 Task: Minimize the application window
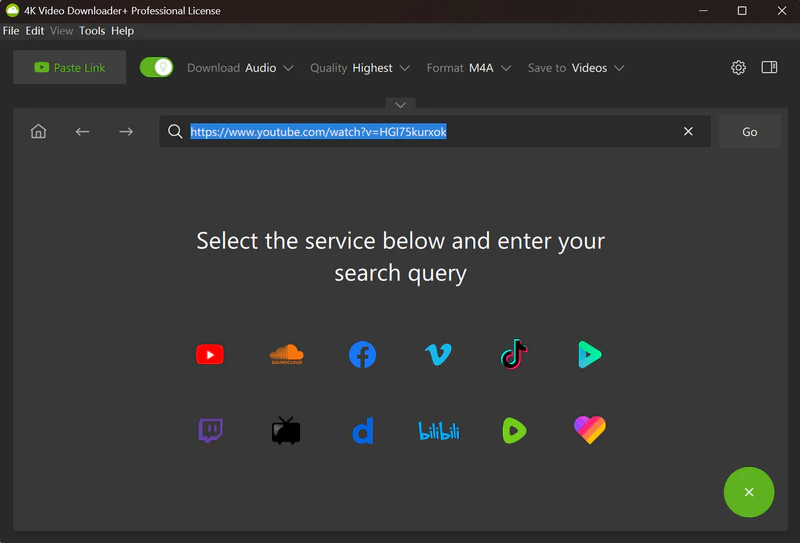pyautogui.click(x=703, y=11)
